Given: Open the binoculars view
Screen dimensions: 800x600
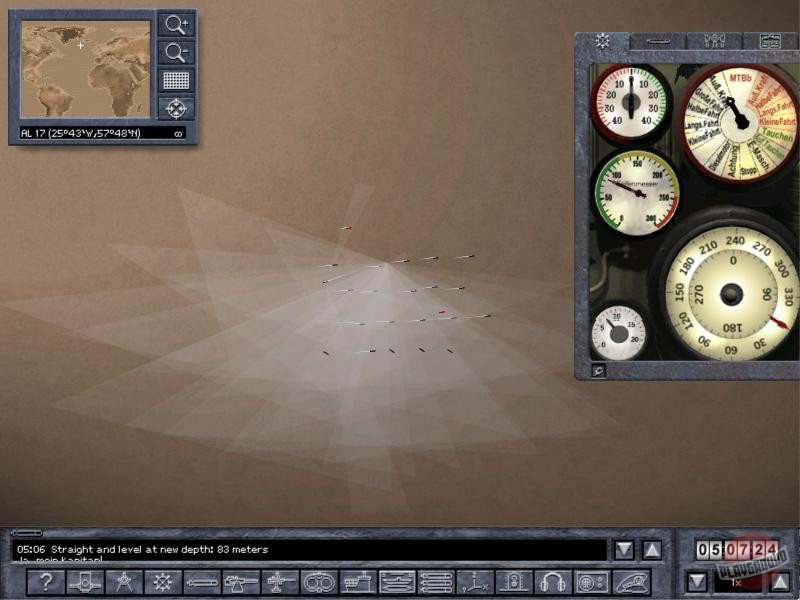Looking at the screenshot, I should (319, 582).
